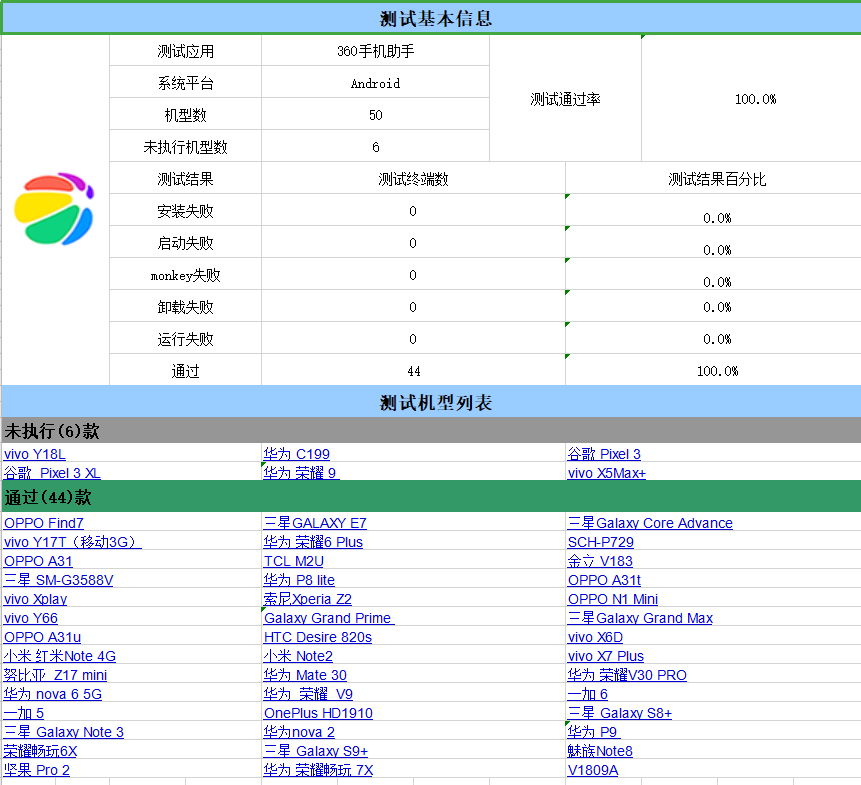Click the 未执行(6)款 section header
The width and height of the screenshot is (861, 785).
[x=431, y=431]
